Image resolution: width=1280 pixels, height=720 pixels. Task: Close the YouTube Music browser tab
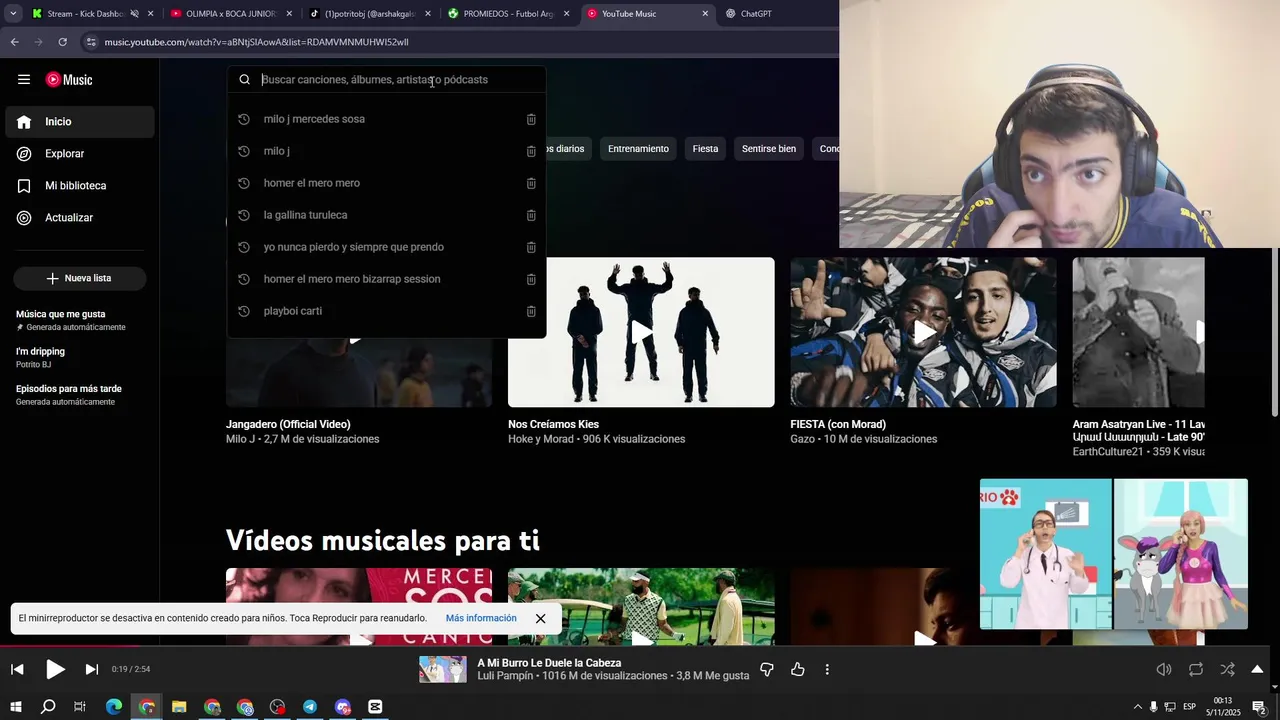(705, 14)
